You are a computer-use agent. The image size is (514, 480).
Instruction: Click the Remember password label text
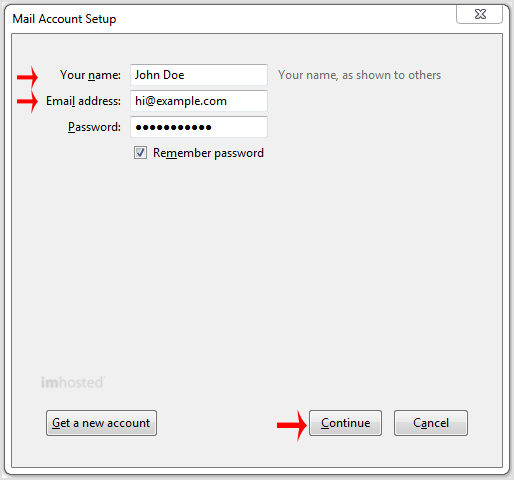(208, 153)
